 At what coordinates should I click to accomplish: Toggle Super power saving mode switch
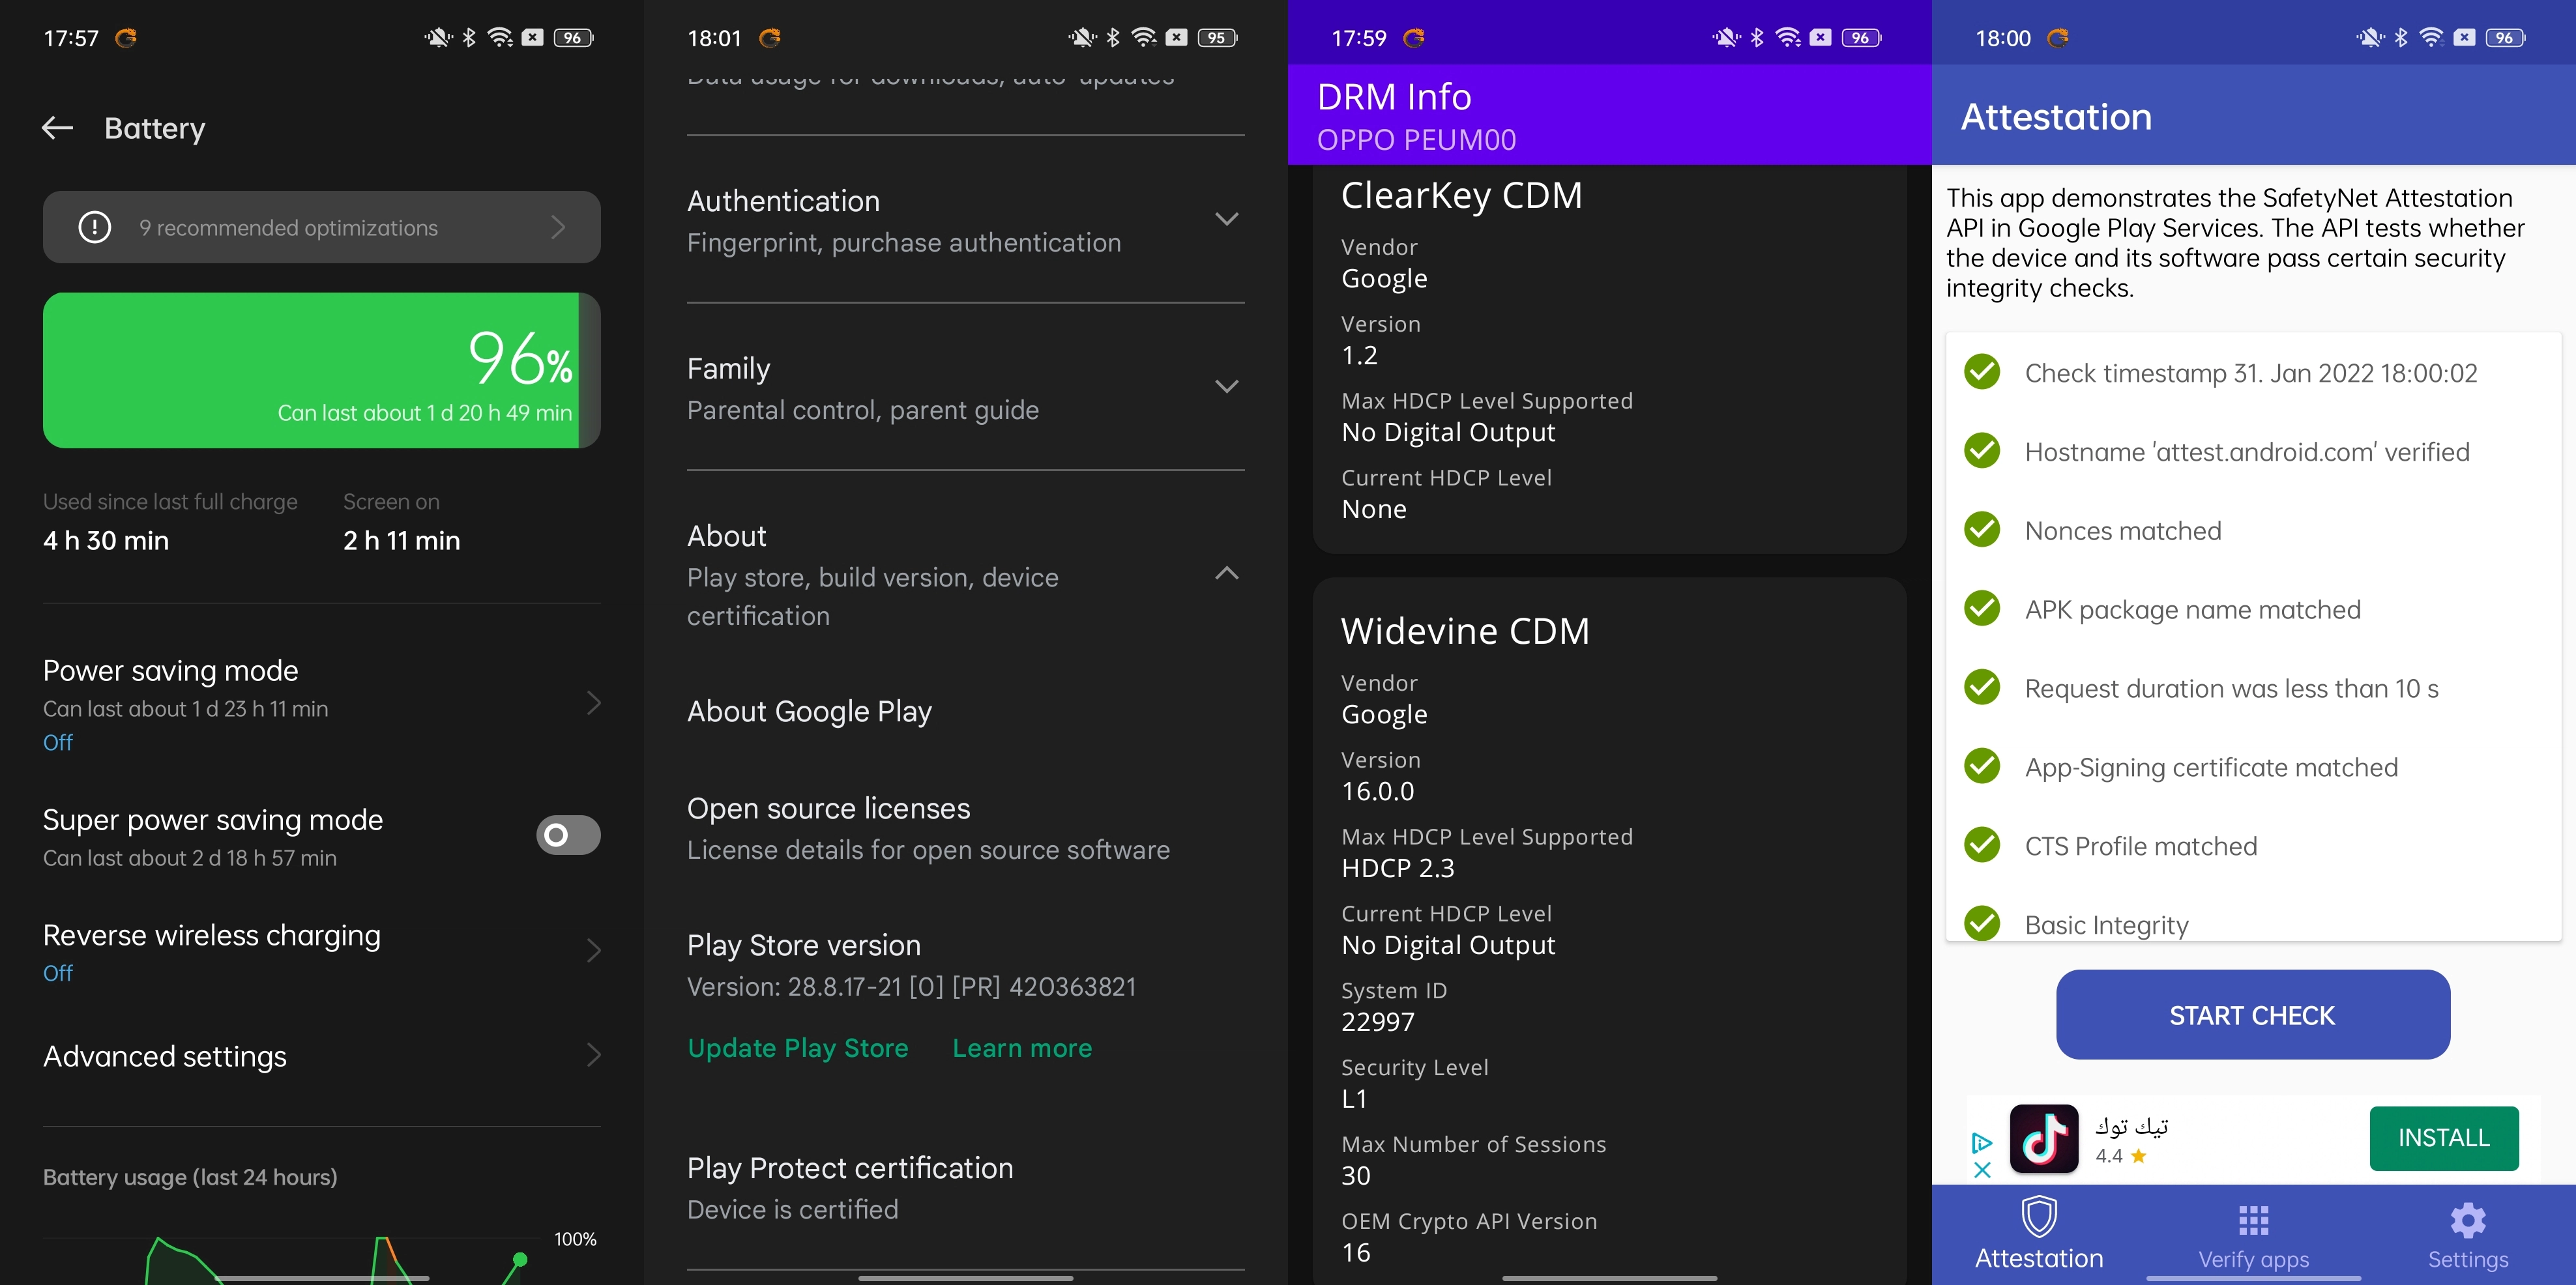pyautogui.click(x=568, y=834)
